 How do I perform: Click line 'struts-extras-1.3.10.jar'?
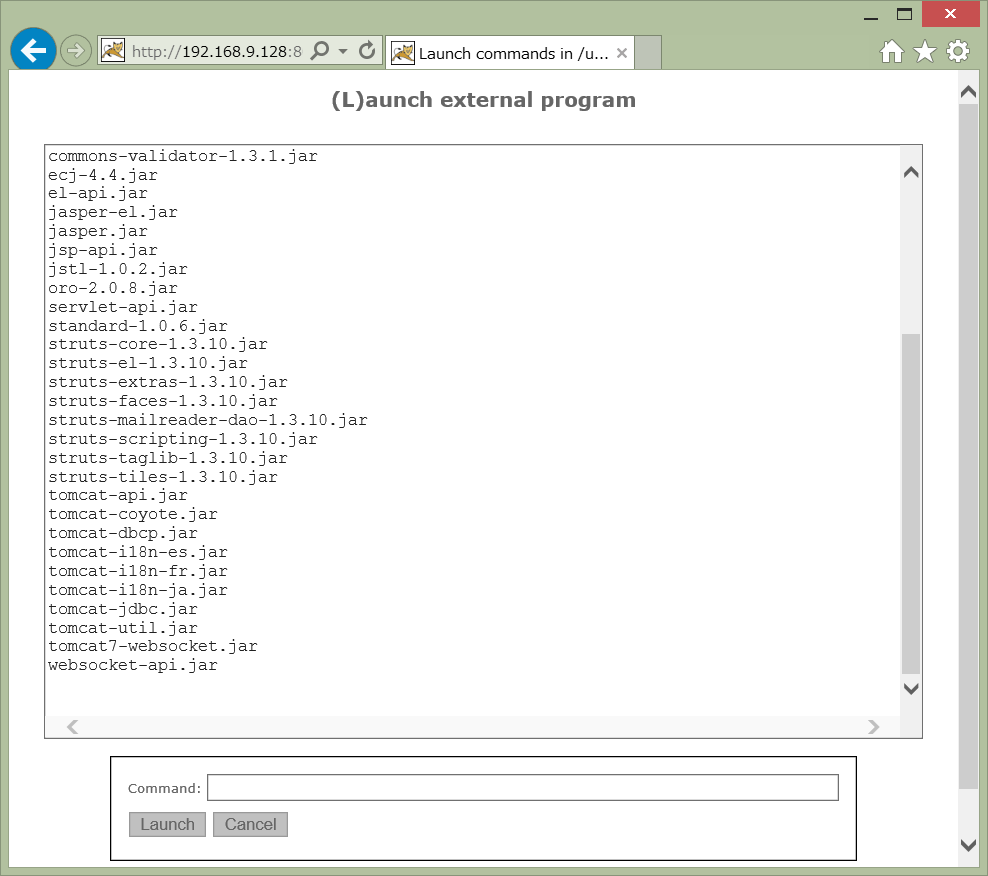(168, 381)
